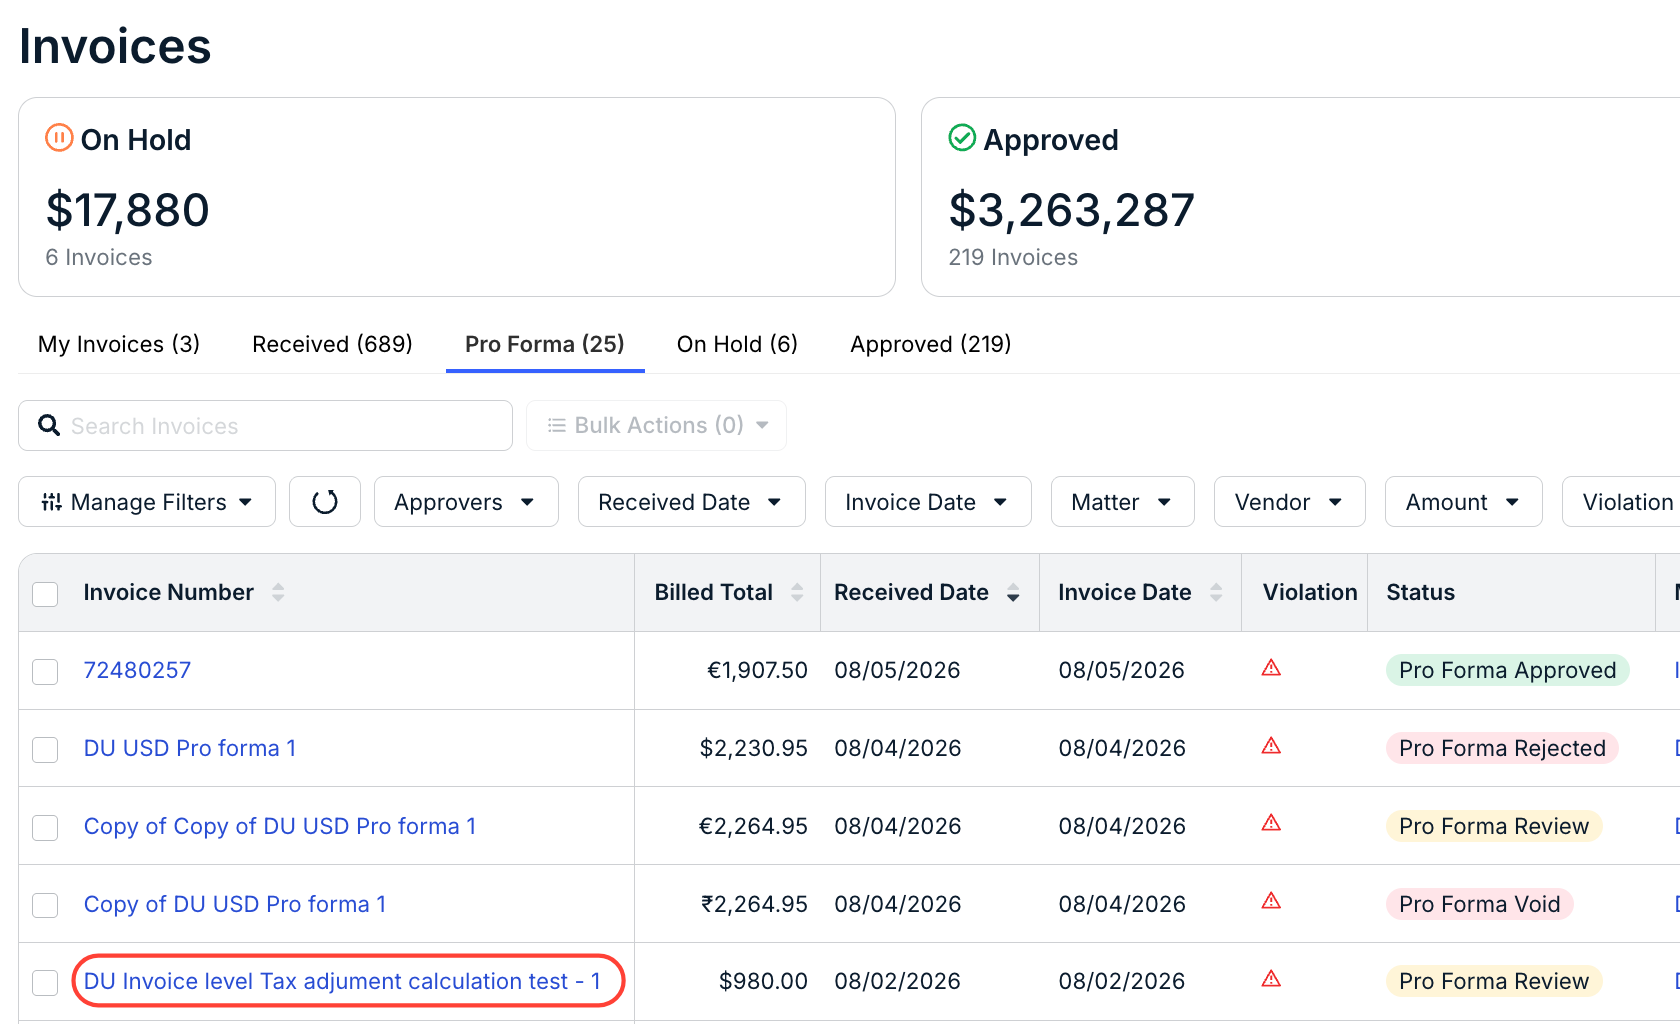Click the violation warning triangle for DU USD Pro forma 1
Screen dimensions: 1680x1024
1271,746
